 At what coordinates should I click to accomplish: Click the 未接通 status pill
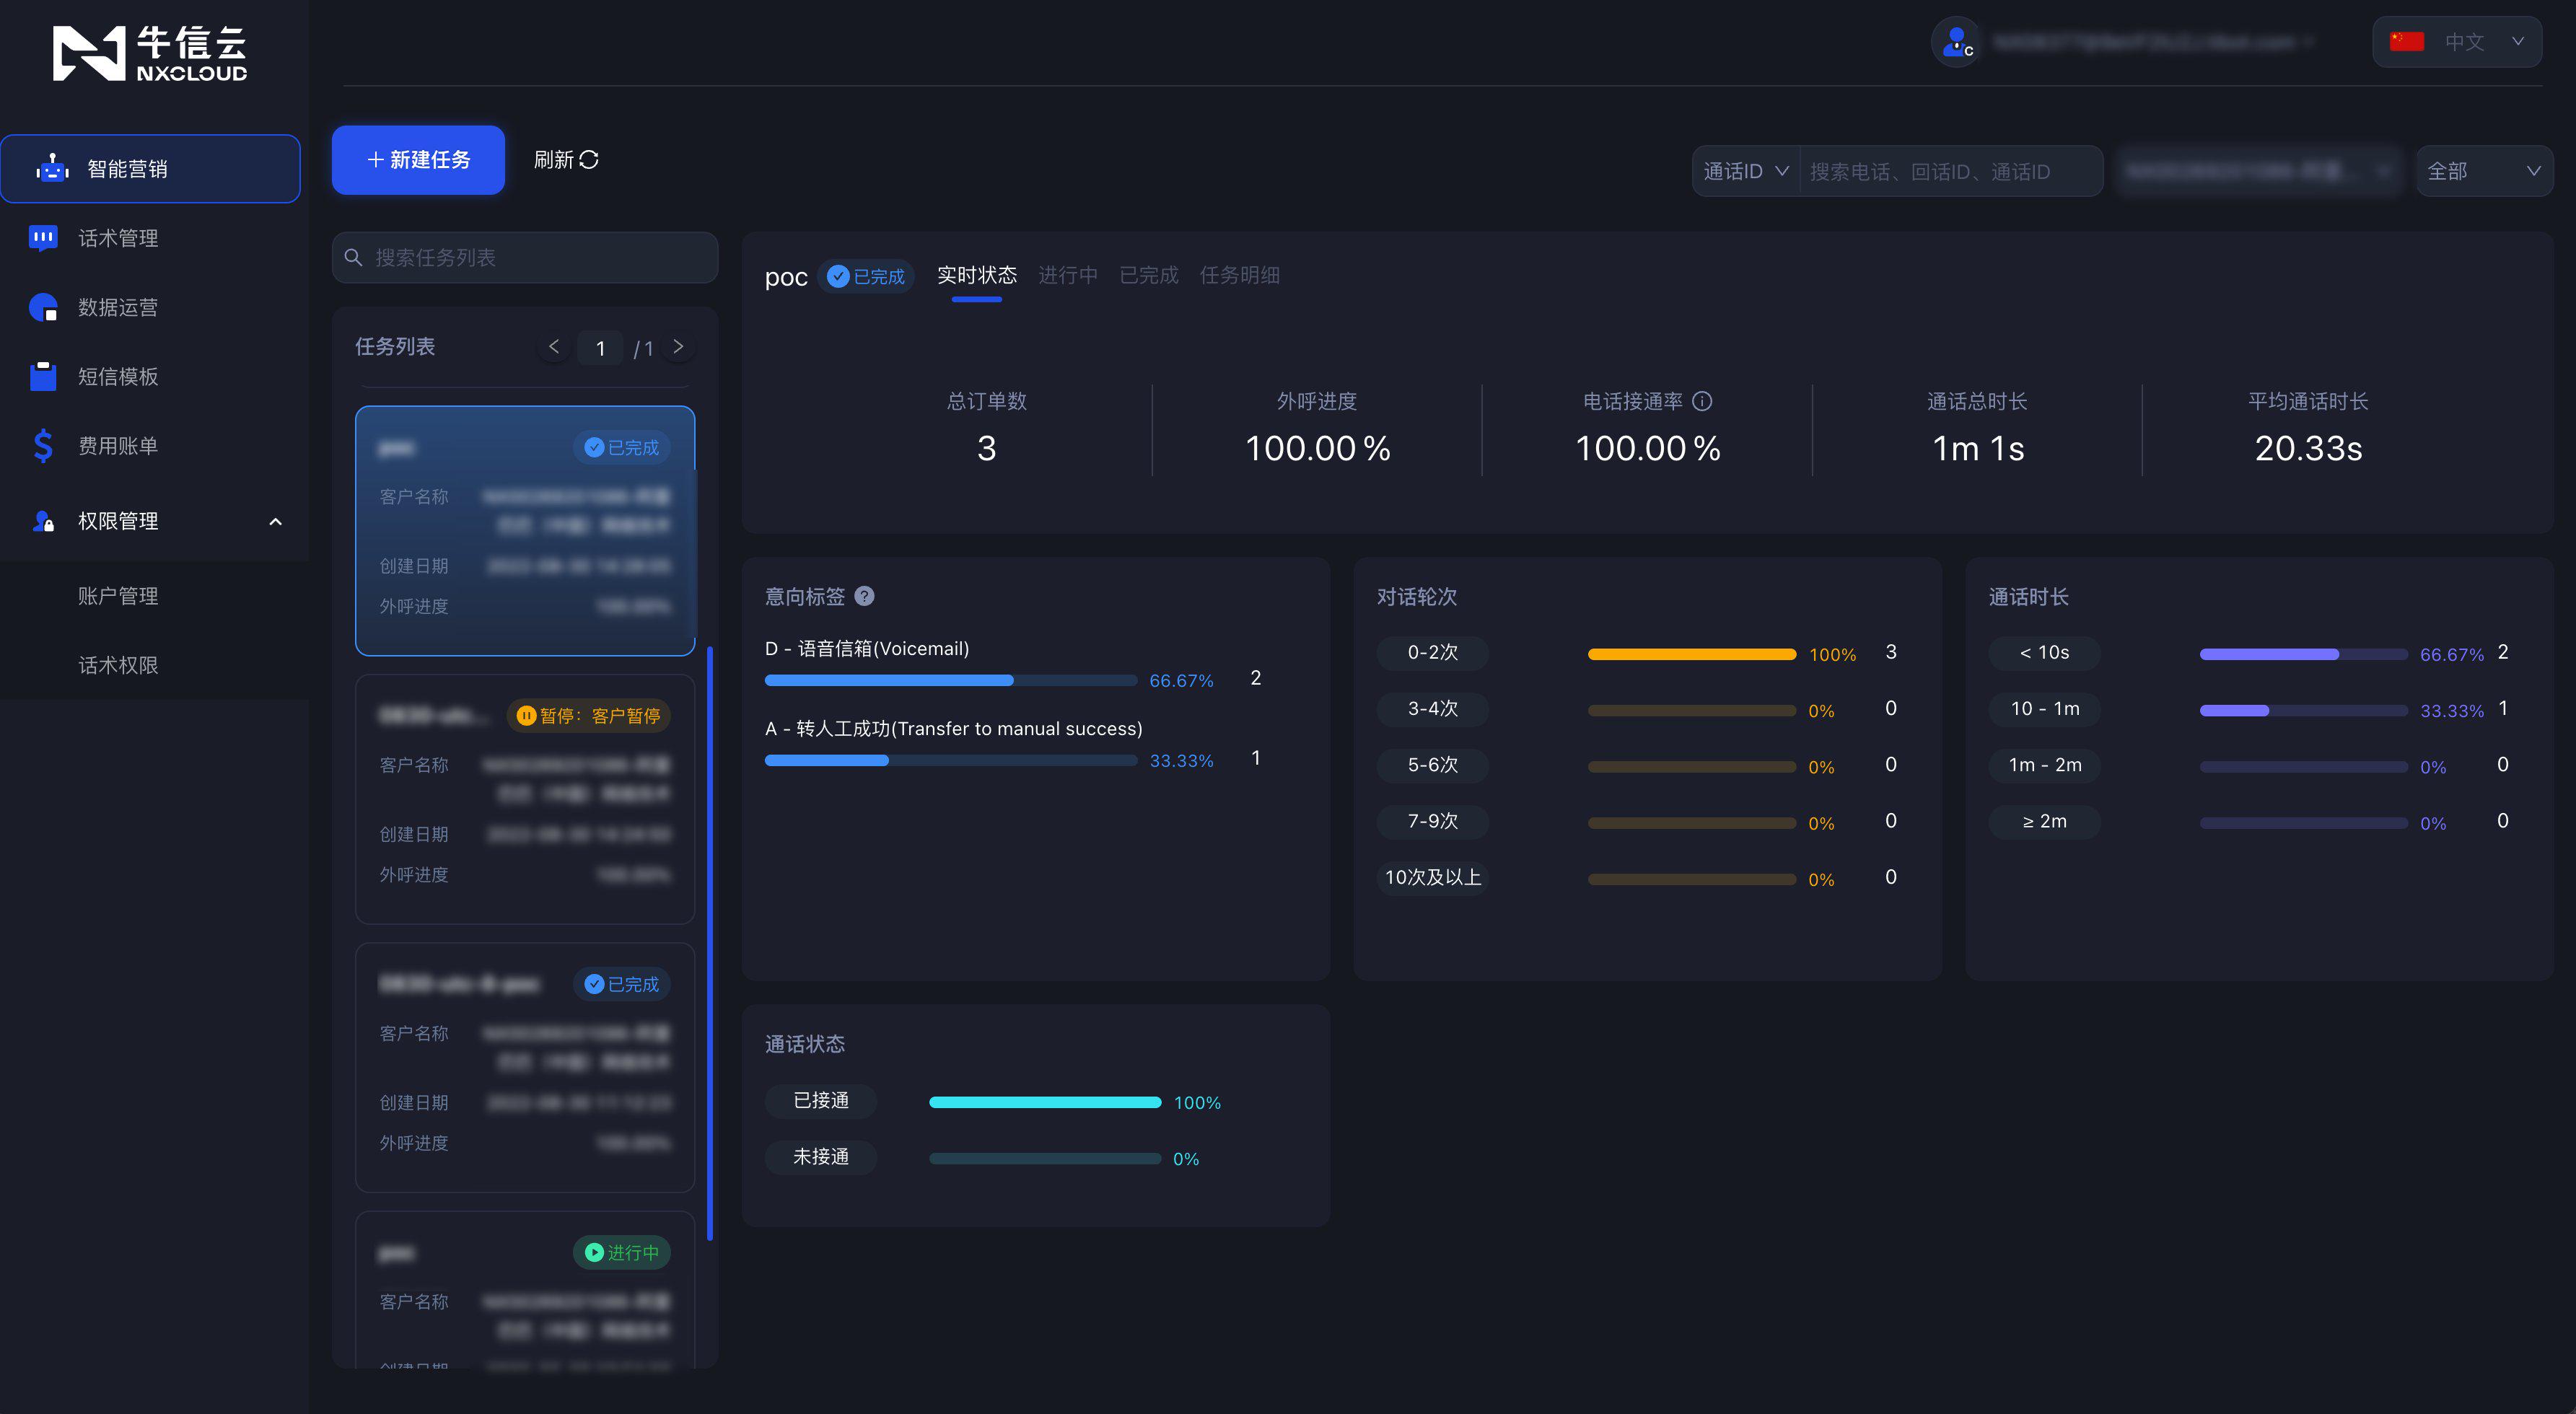coord(821,1157)
